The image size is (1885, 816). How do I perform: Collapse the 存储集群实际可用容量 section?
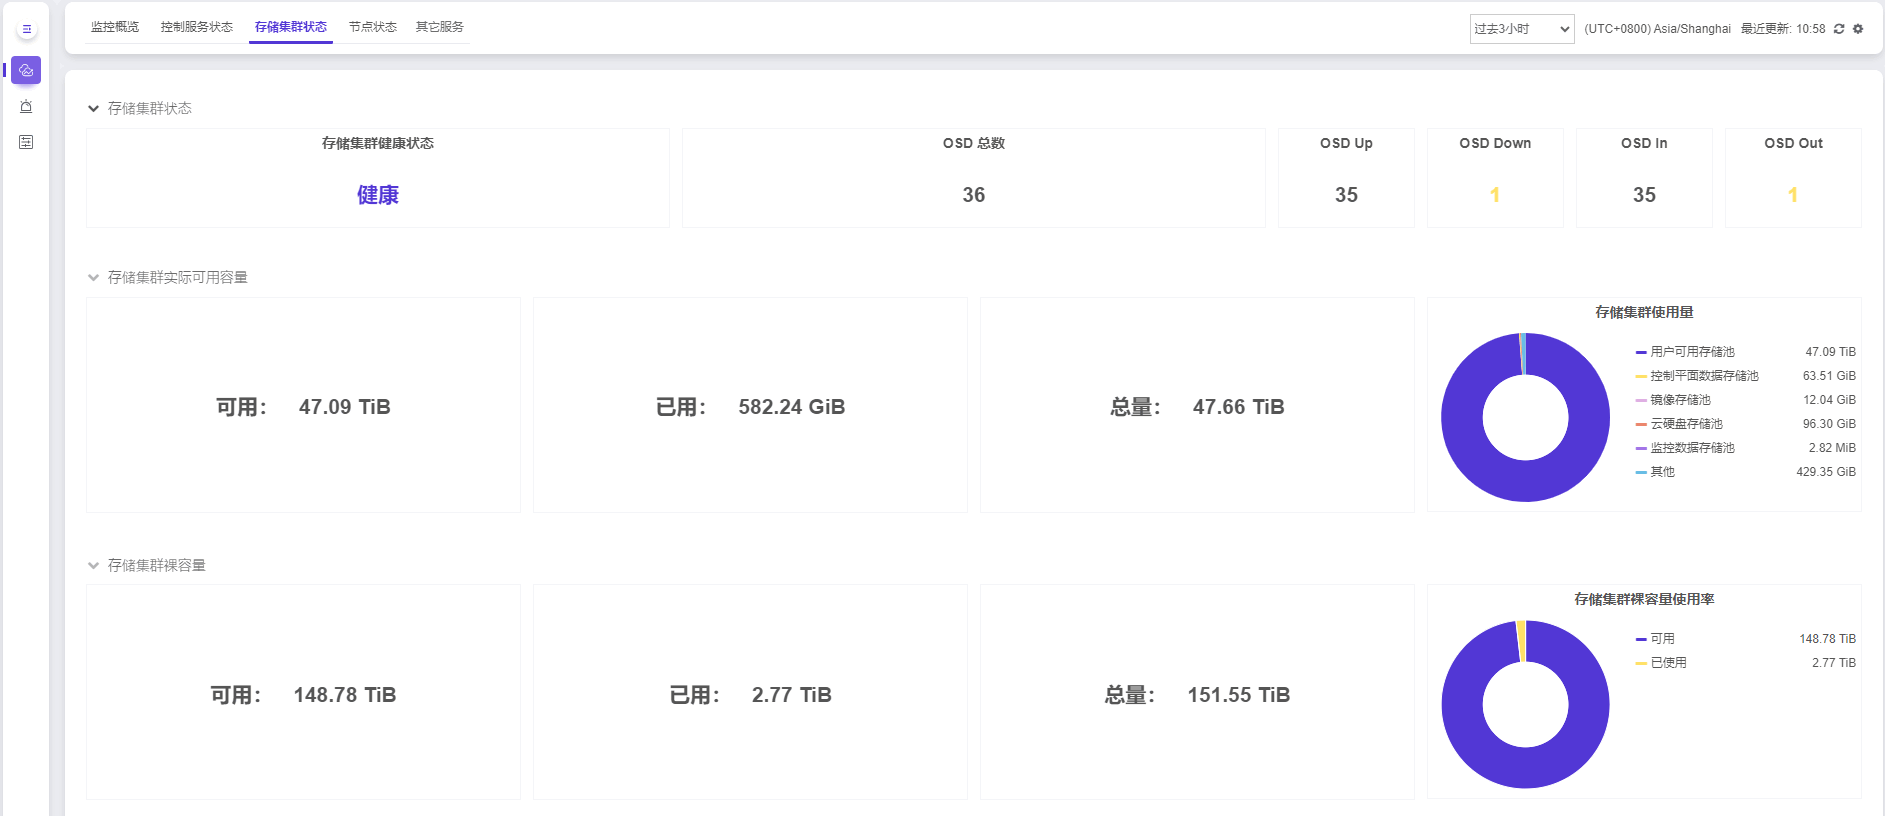click(94, 278)
